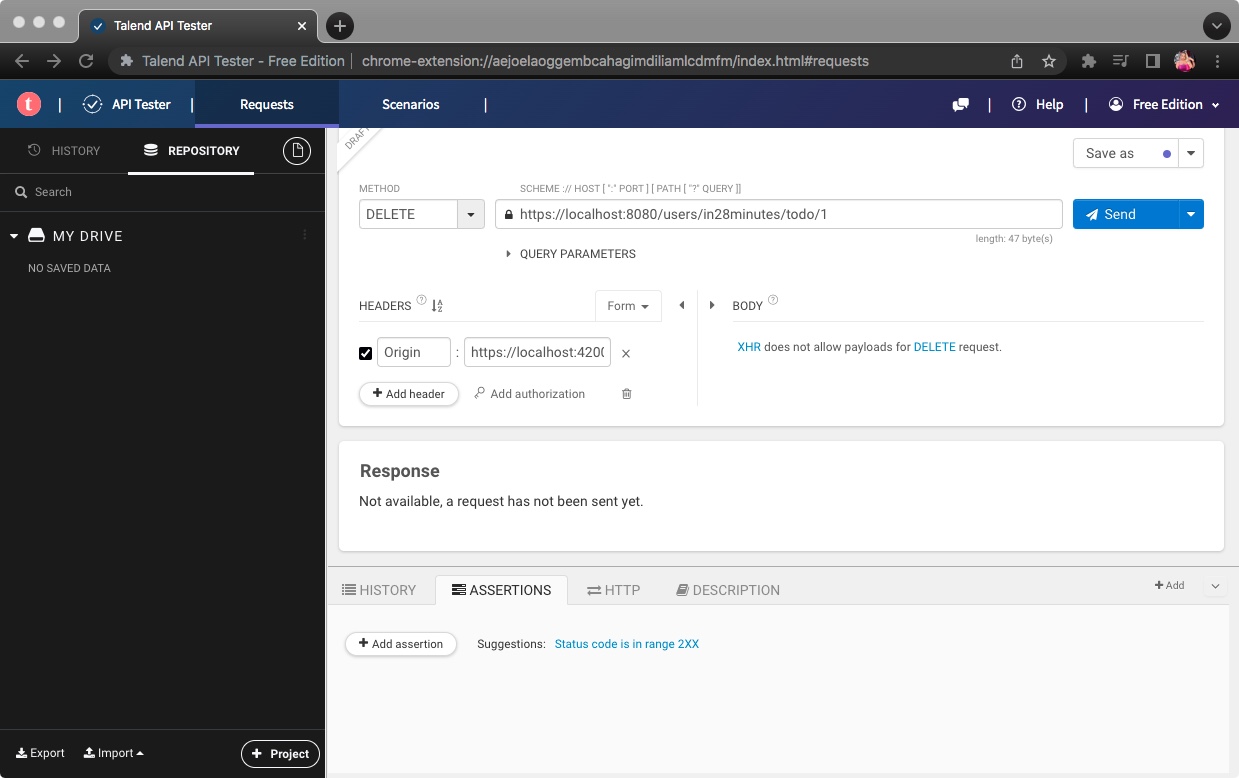
Task: Open Chrome three-dot menu
Action: pos(1217,61)
